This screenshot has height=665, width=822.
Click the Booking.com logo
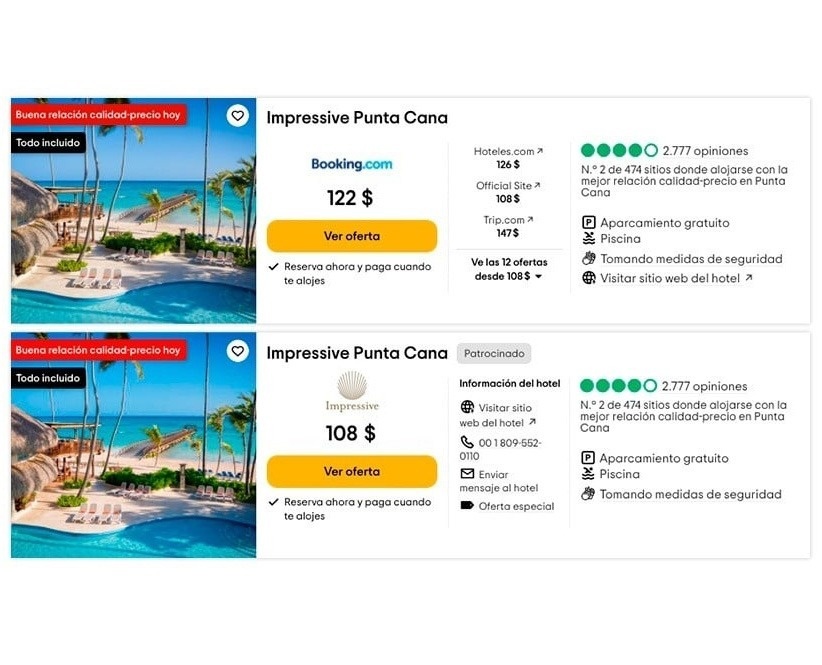(x=352, y=163)
